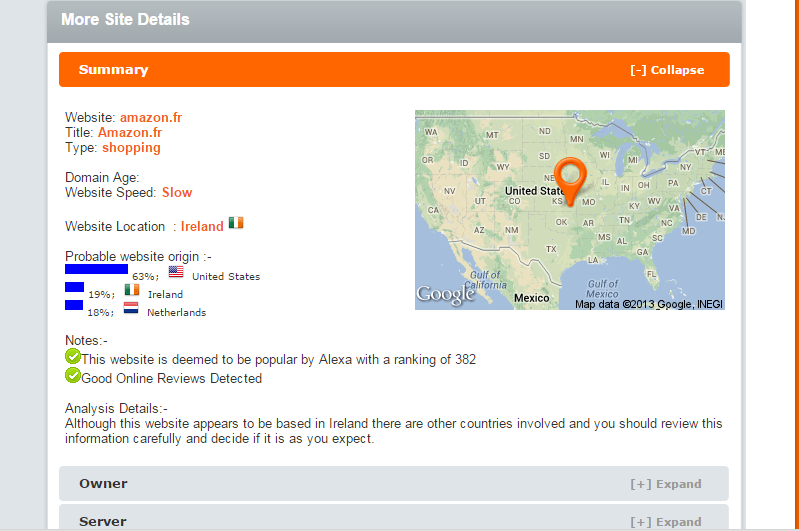Click the Alexa ranking of 382 note
Screen dimensions: 799x531
click(279, 359)
